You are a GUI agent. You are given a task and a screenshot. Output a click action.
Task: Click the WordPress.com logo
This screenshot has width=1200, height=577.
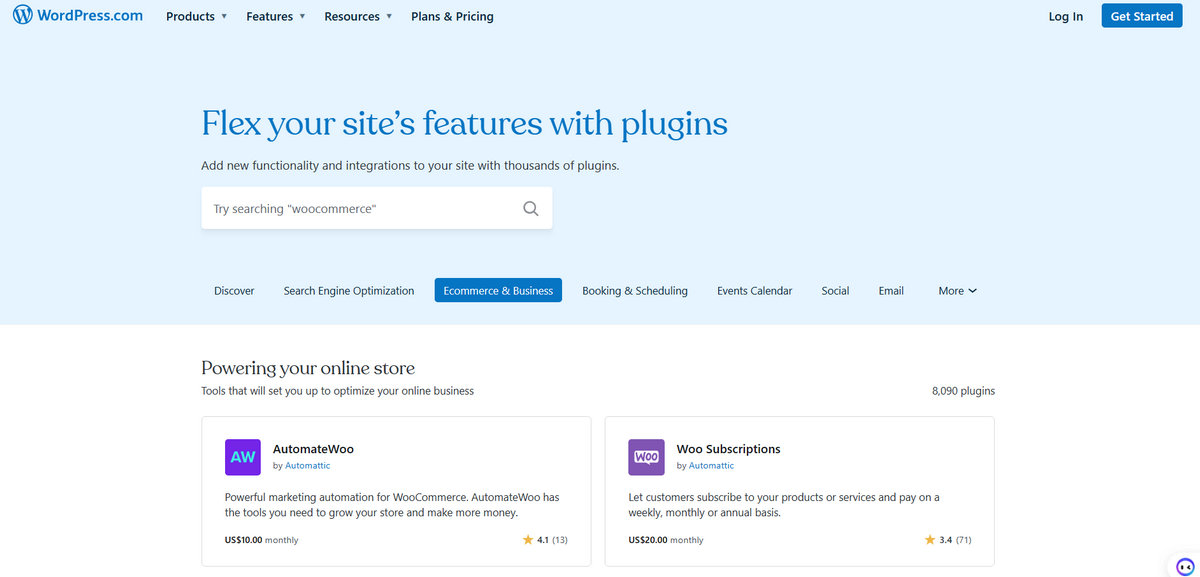pos(78,15)
